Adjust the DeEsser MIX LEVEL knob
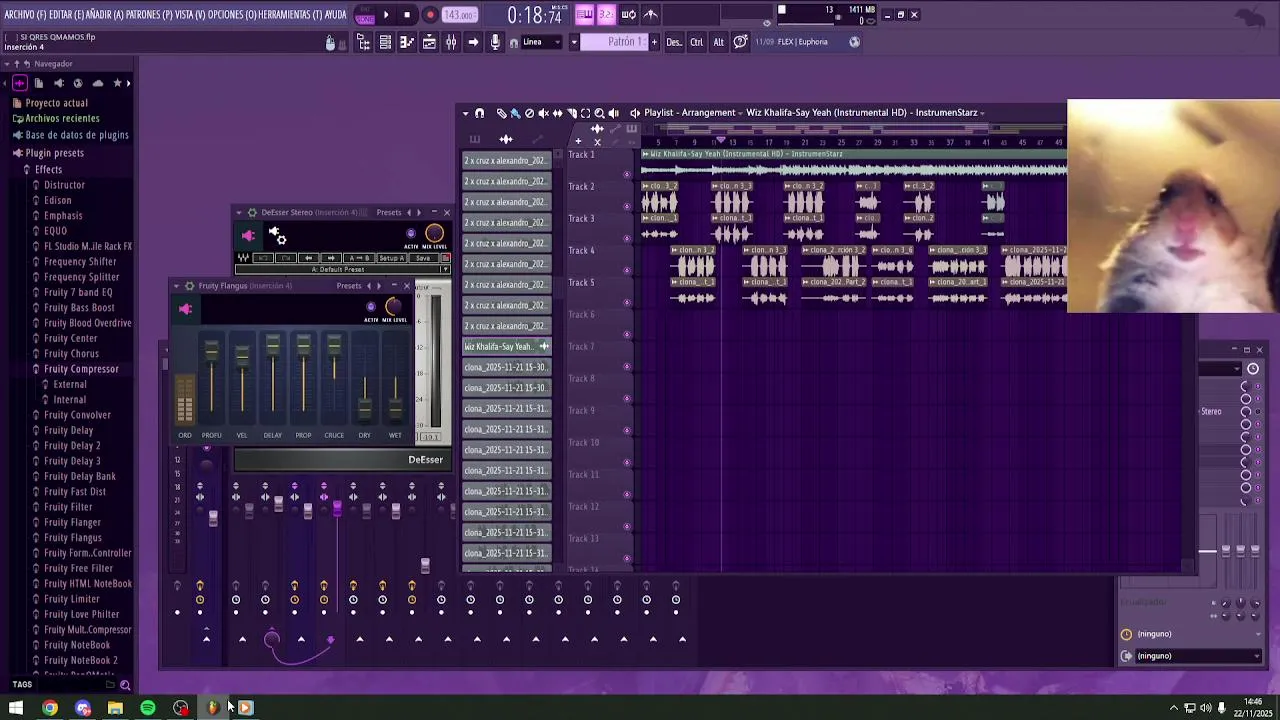1280x720 pixels. (434, 234)
